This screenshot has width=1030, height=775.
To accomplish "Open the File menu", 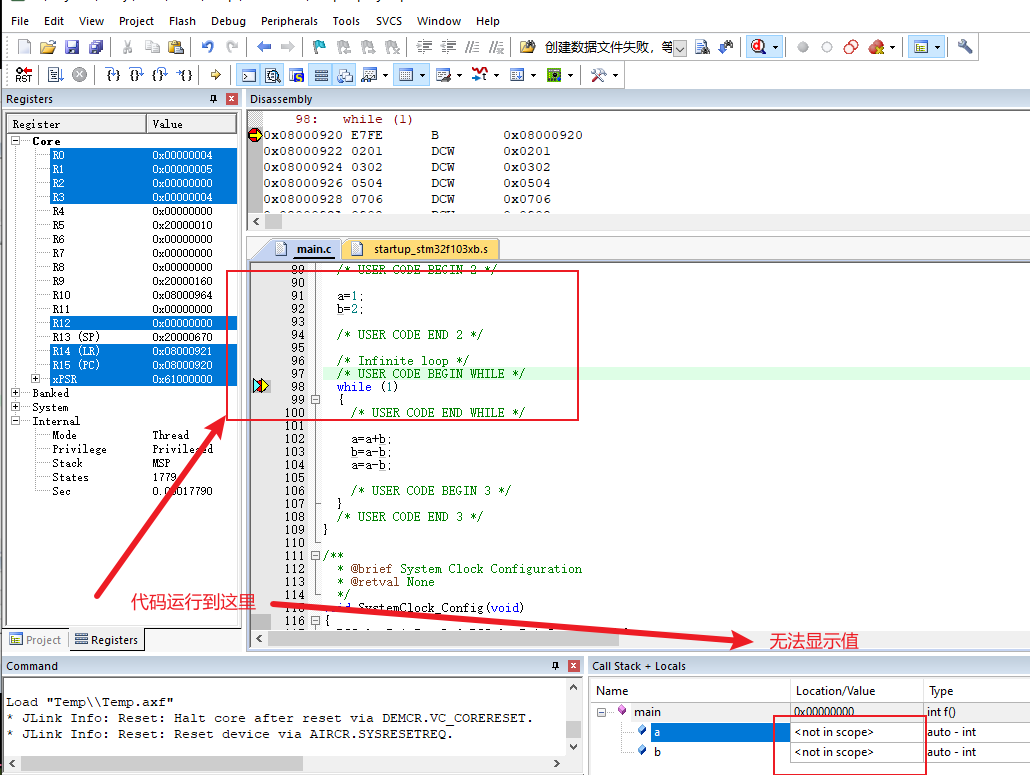I will 20,21.
